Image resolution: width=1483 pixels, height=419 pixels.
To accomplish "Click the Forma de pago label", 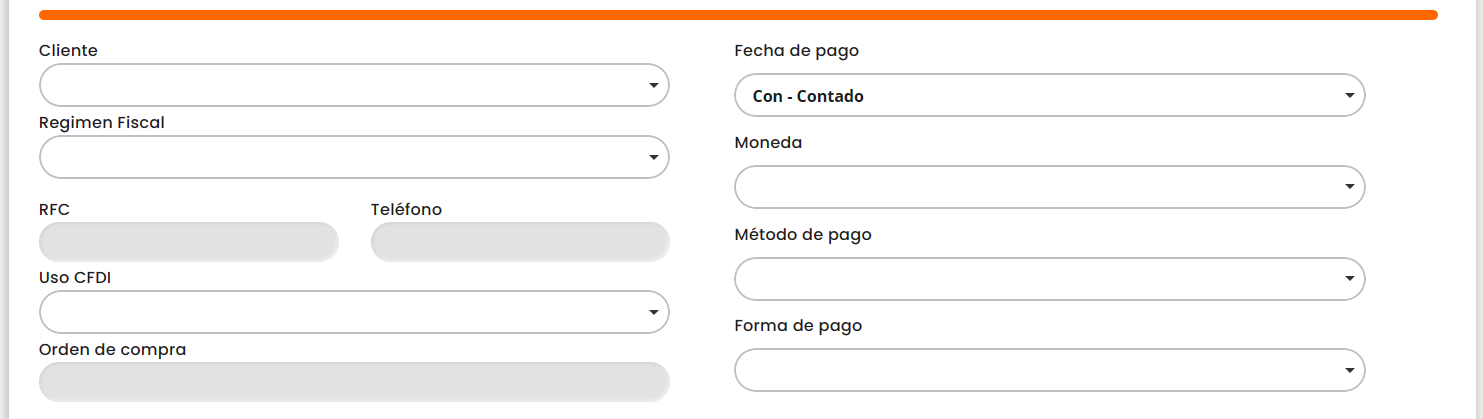I will (x=798, y=326).
